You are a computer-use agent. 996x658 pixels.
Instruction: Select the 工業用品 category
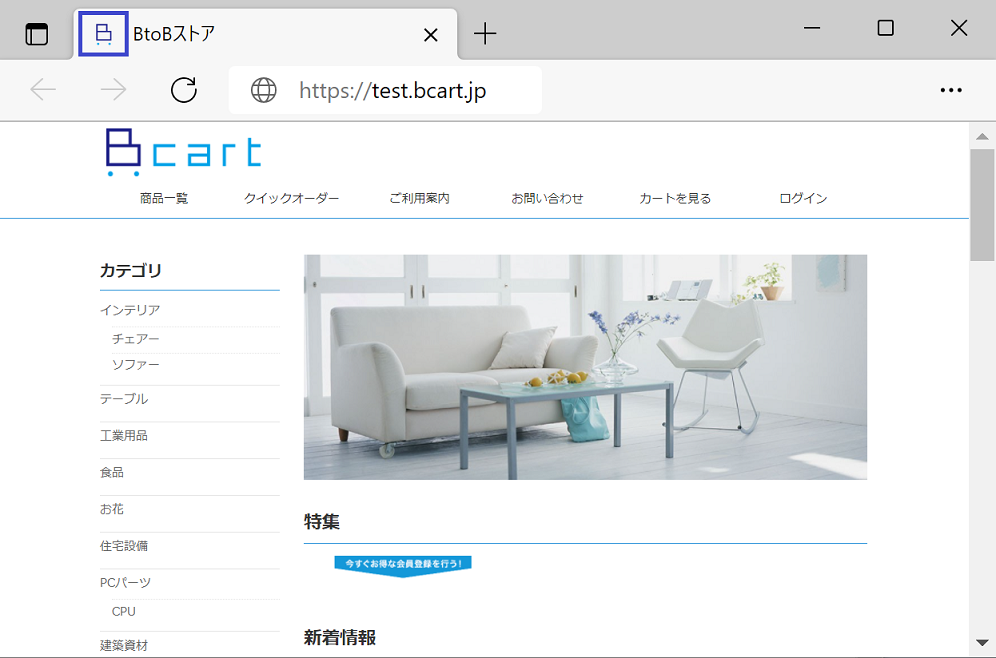(x=124, y=436)
